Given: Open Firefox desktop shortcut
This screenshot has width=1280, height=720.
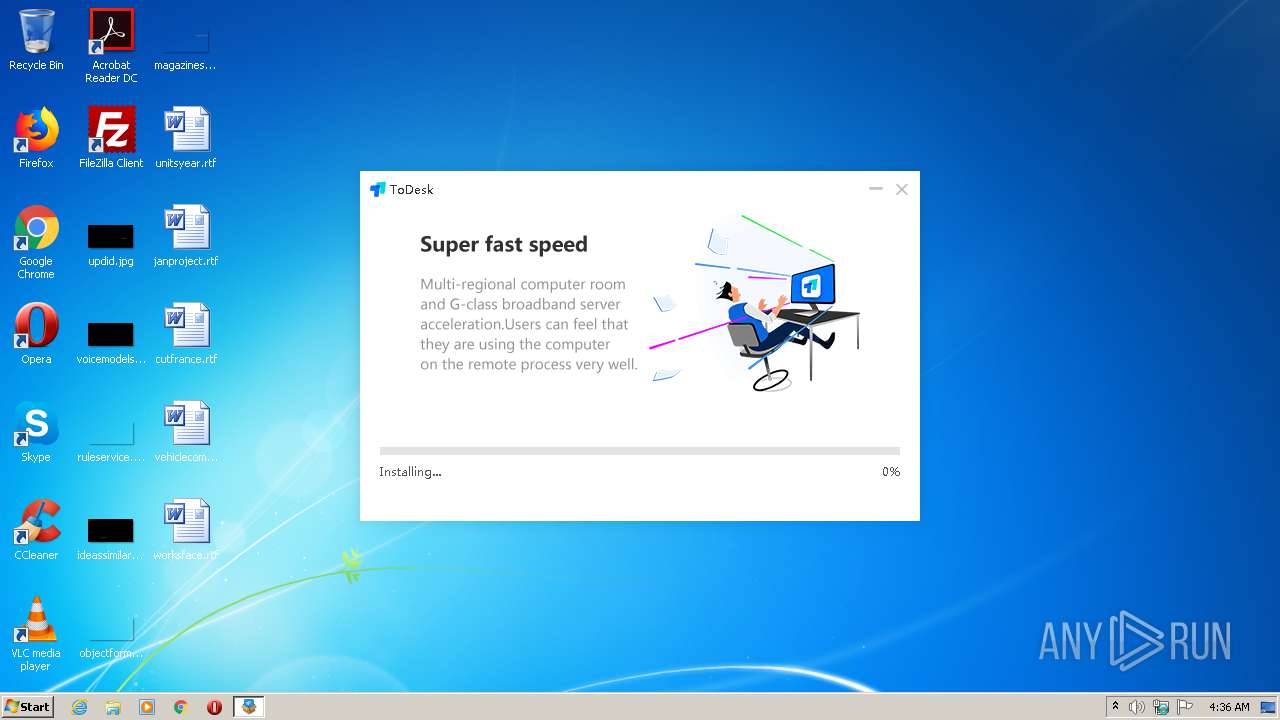Looking at the screenshot, I should click(36, 138).
